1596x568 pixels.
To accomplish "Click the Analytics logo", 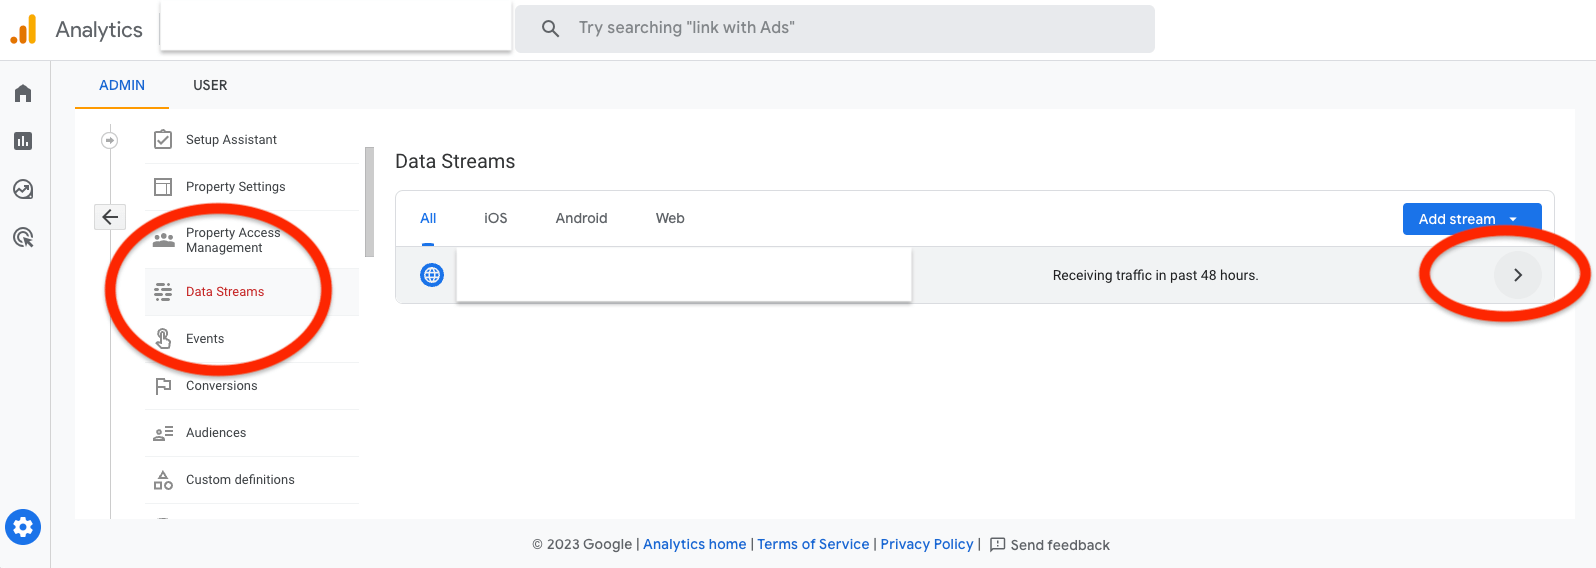I will tap(23, 29).
